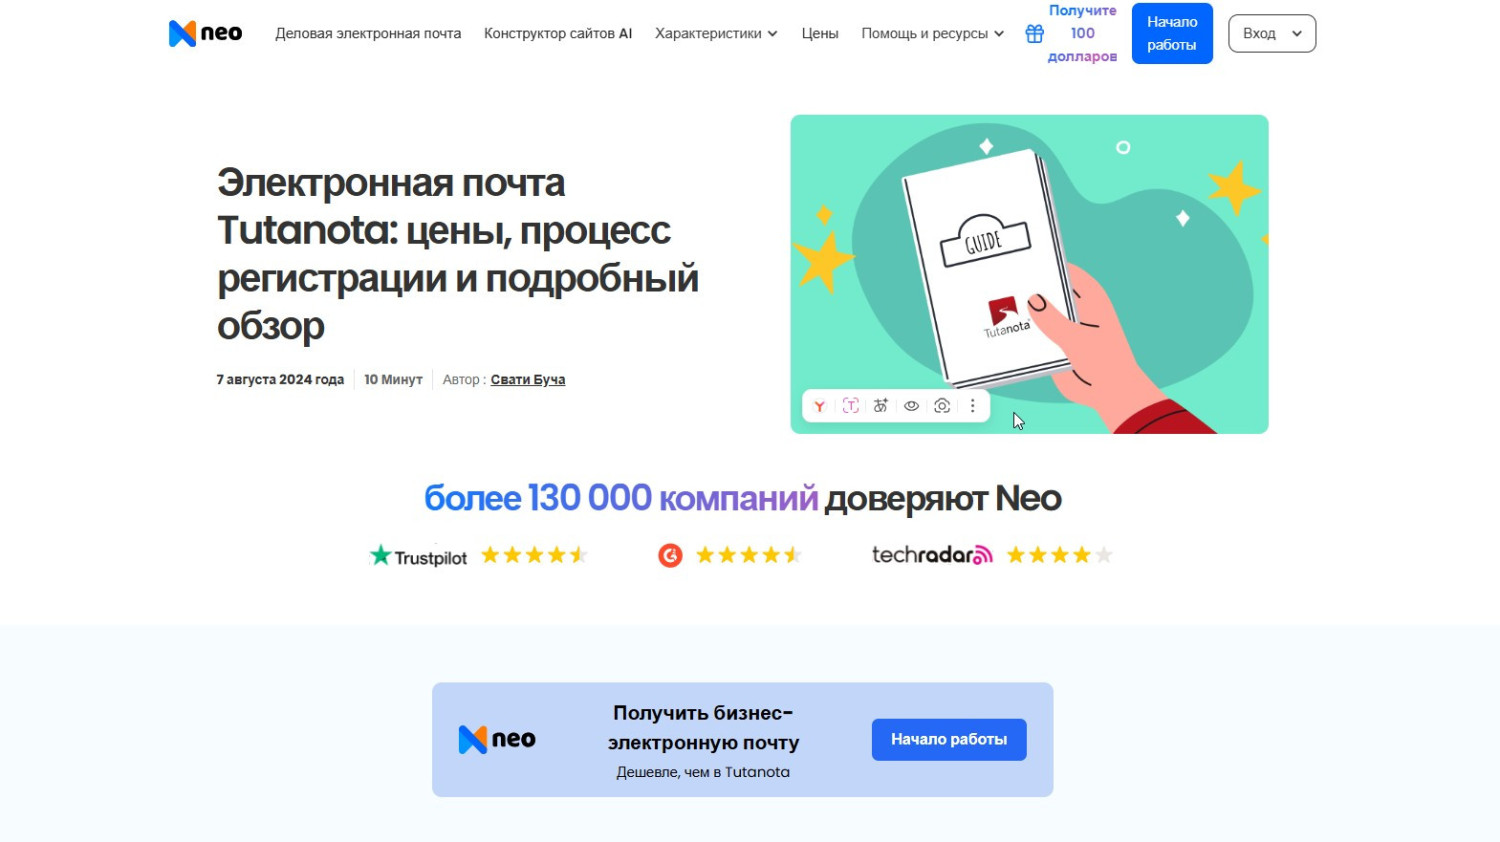Go to Конструктор сайтов AI

558,33
